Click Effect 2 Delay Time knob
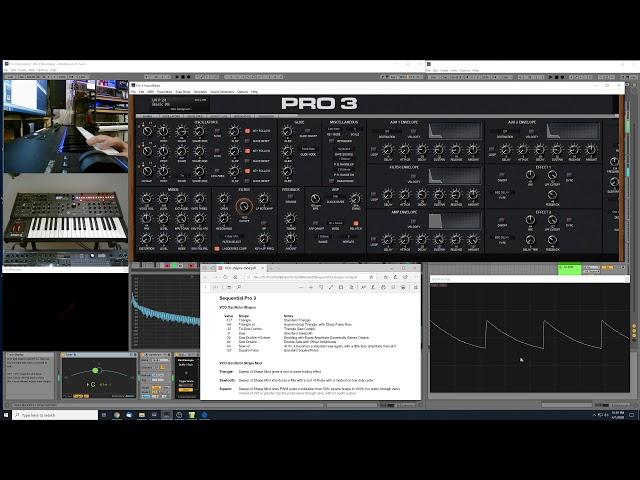 [530, 240]
